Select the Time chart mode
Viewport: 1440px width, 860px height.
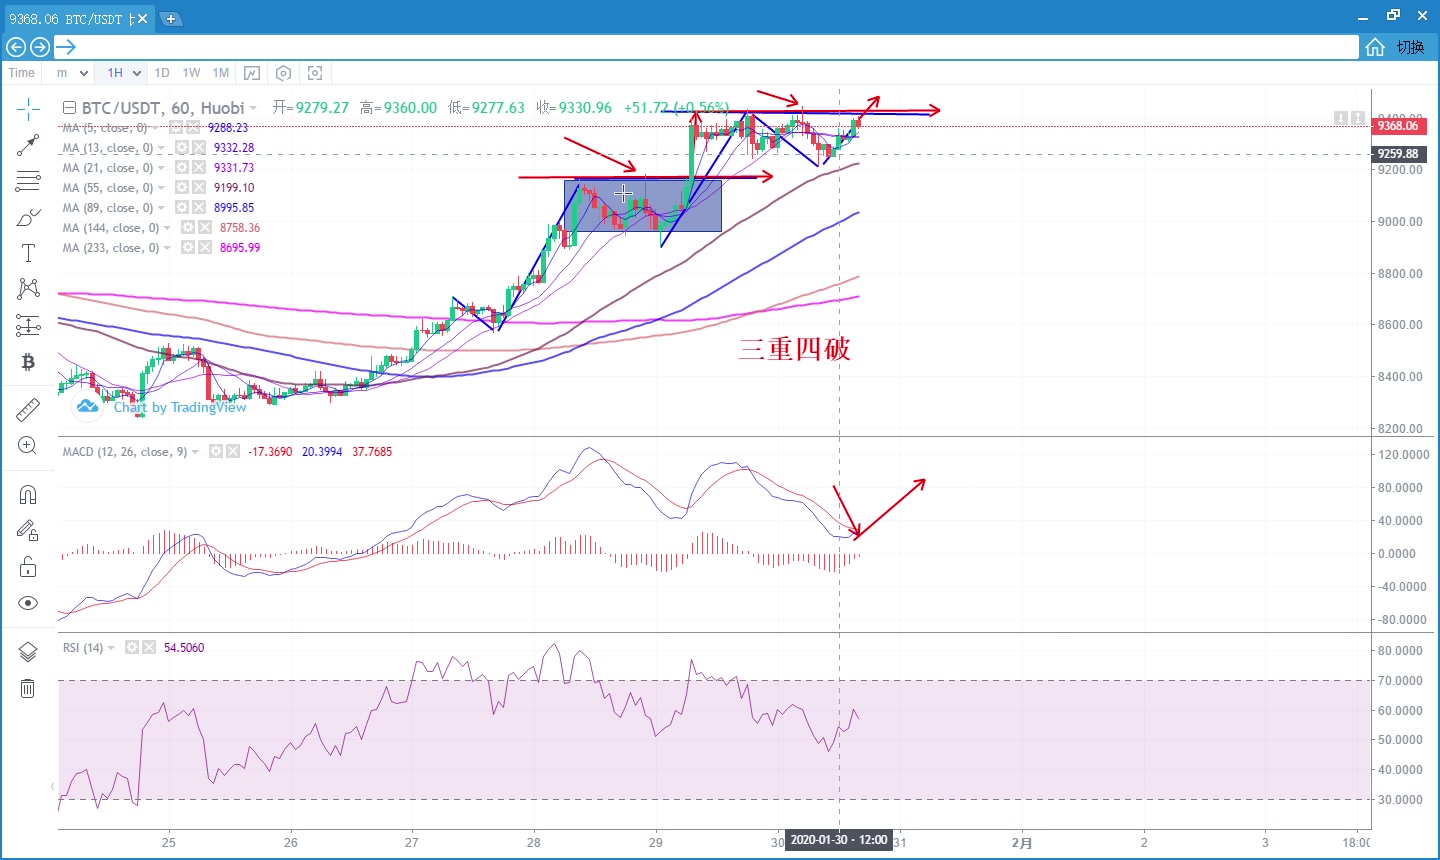tap(22, 73)
